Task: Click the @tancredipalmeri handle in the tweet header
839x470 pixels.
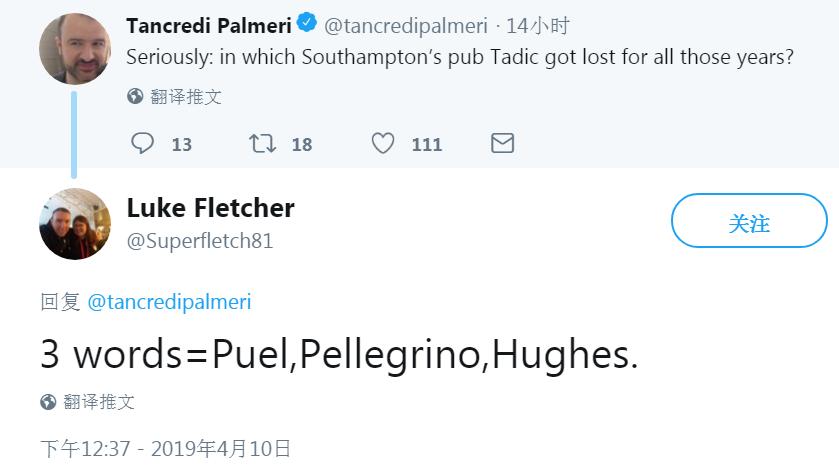Action: tap(406, 26)
